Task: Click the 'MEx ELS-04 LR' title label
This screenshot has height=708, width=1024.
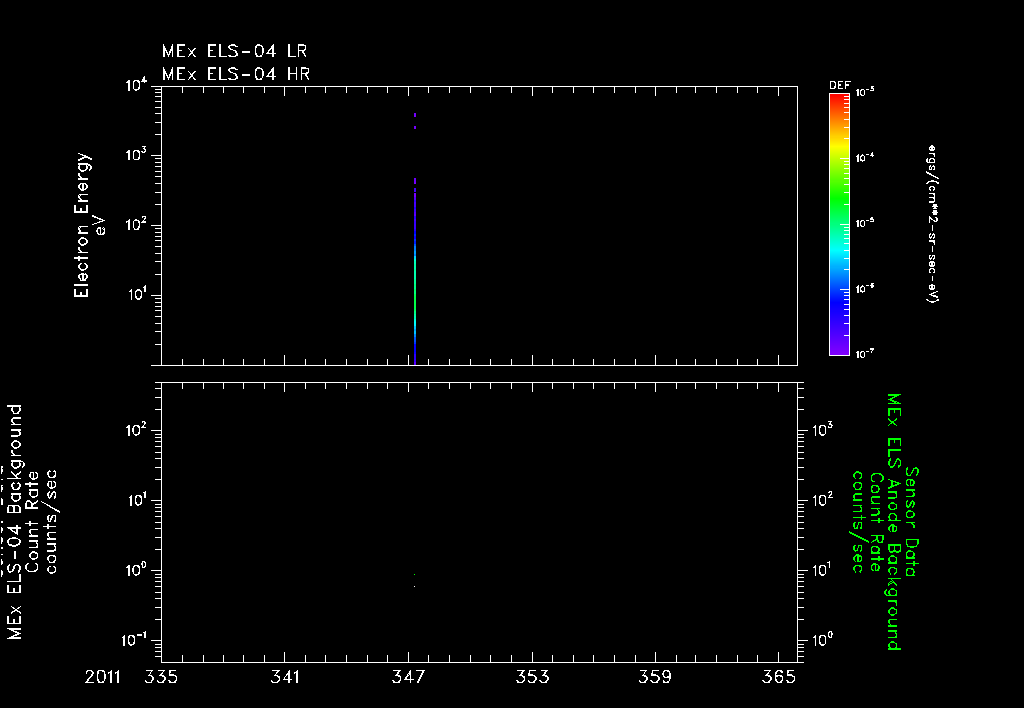Action: tap(234, 51)
